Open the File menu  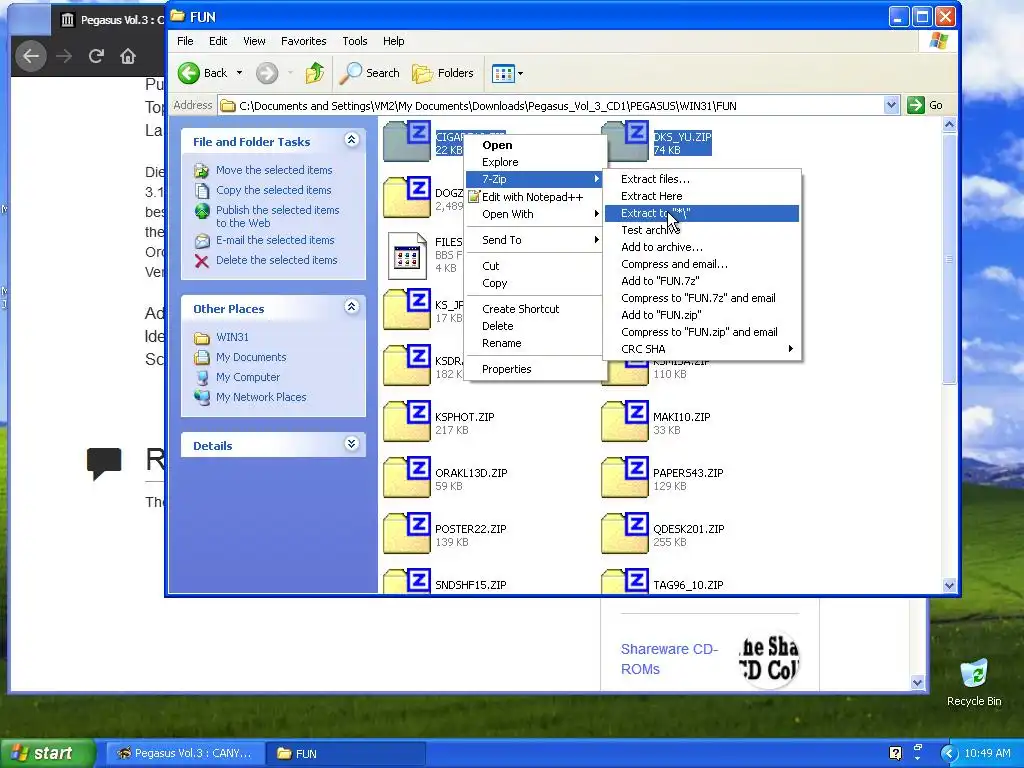(185, 41)
